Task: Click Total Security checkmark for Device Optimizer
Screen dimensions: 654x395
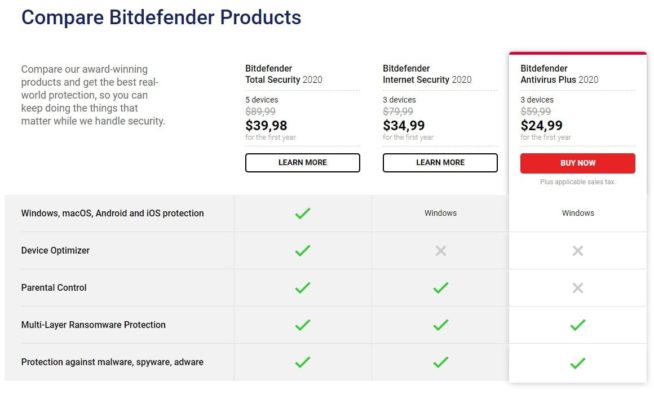Action: [x=303, y=251]
